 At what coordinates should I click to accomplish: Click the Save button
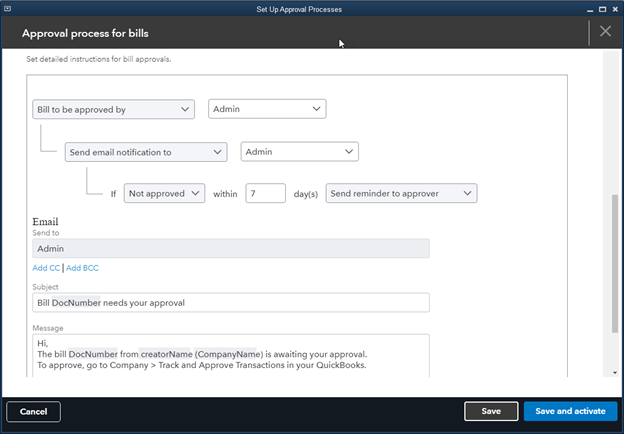491,412
